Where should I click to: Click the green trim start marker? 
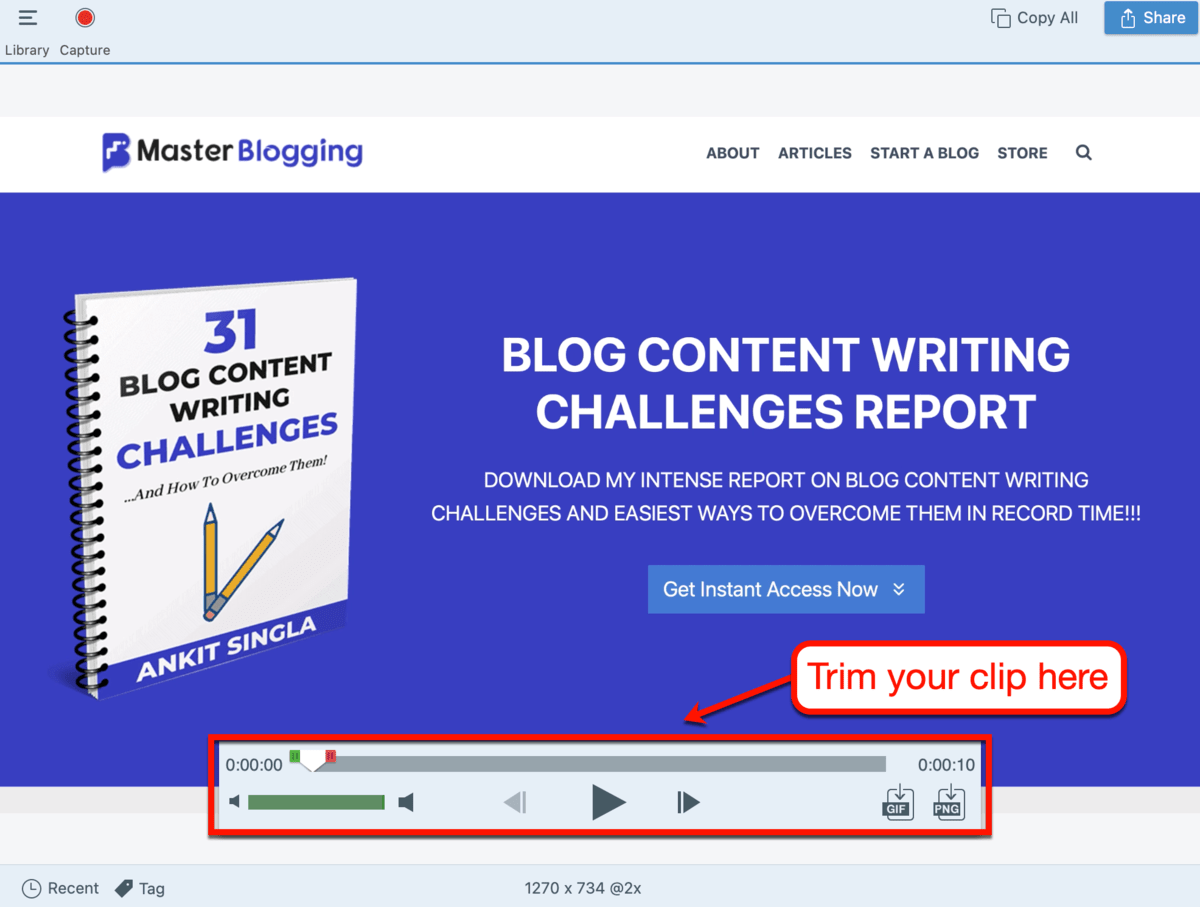tap(295, 757)
